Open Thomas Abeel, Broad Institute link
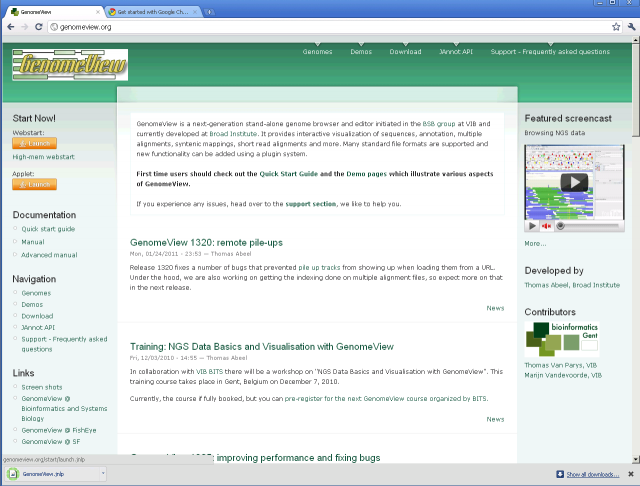Image resolution: width=640 pixels, height=486 pixels. point(572,285)
